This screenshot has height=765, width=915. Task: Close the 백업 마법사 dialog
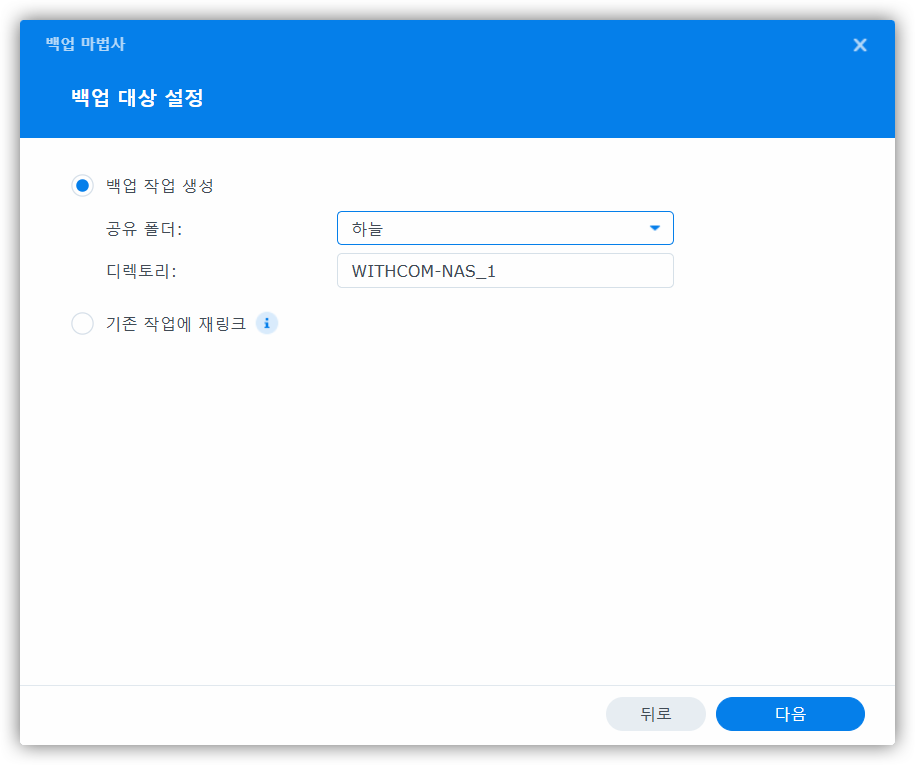pos(859,45)
